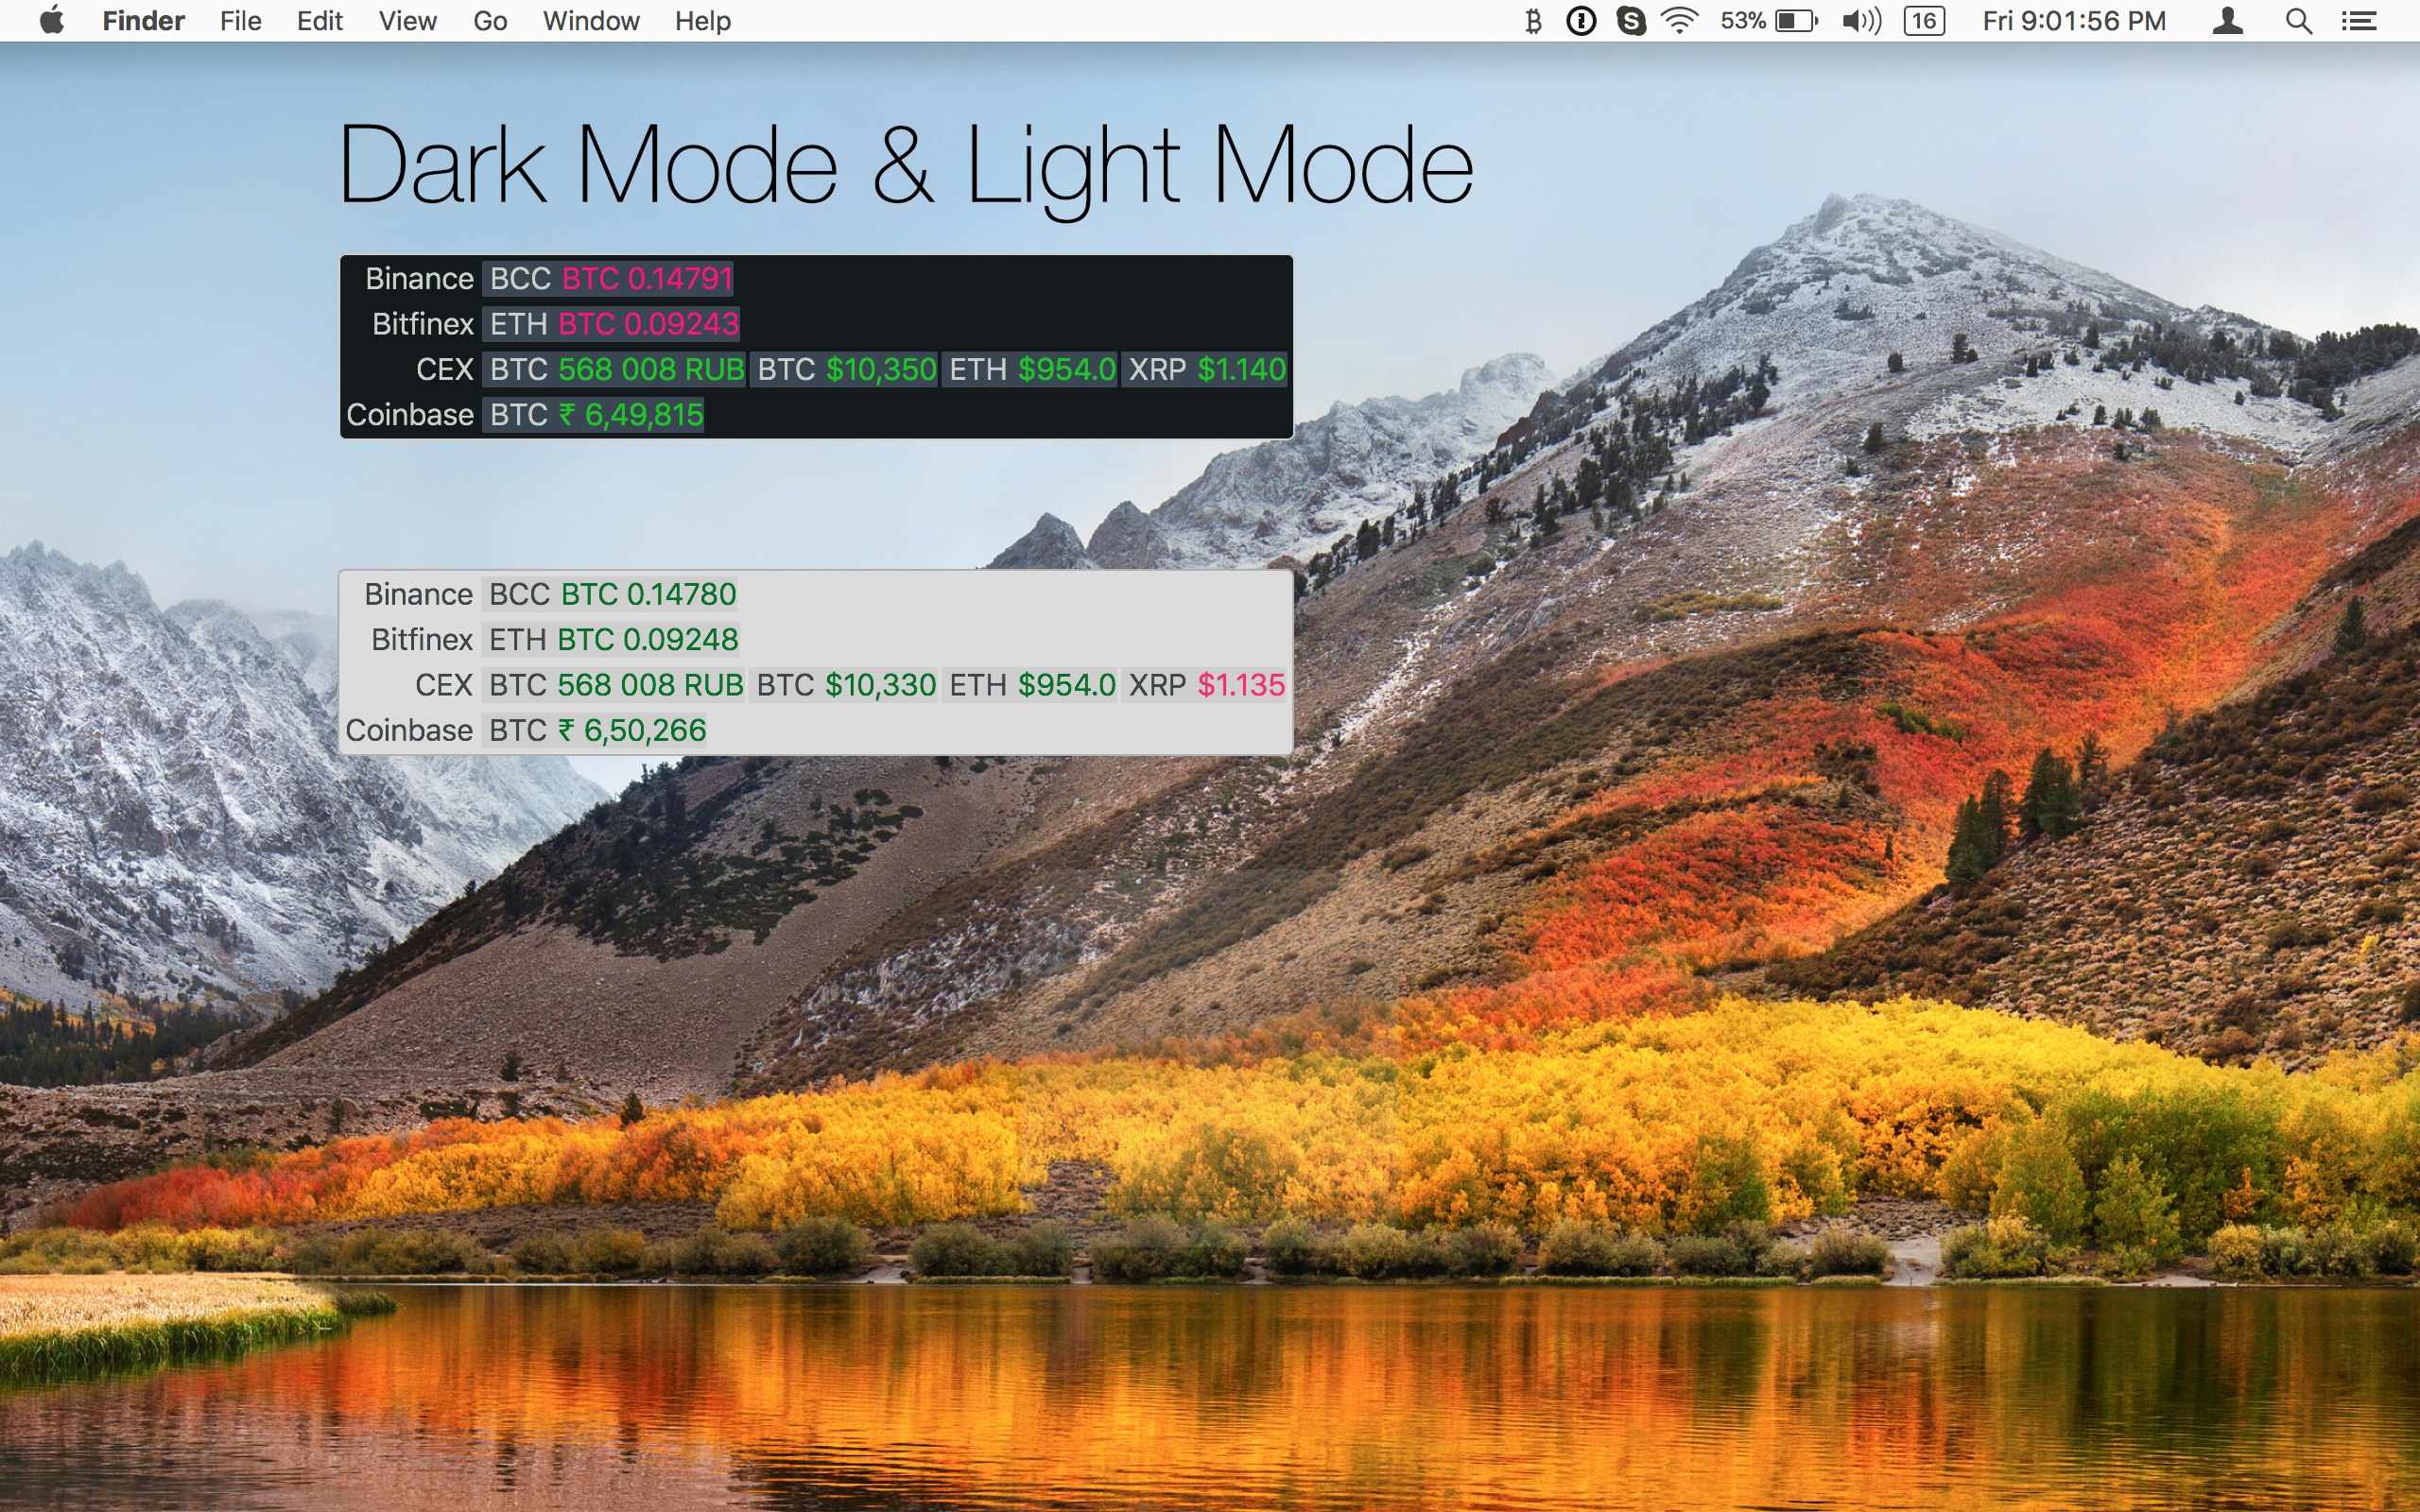This screenshot has height=1512, width=2420.
Task: Open the circled info status icon
Action: pos(1581,21)
